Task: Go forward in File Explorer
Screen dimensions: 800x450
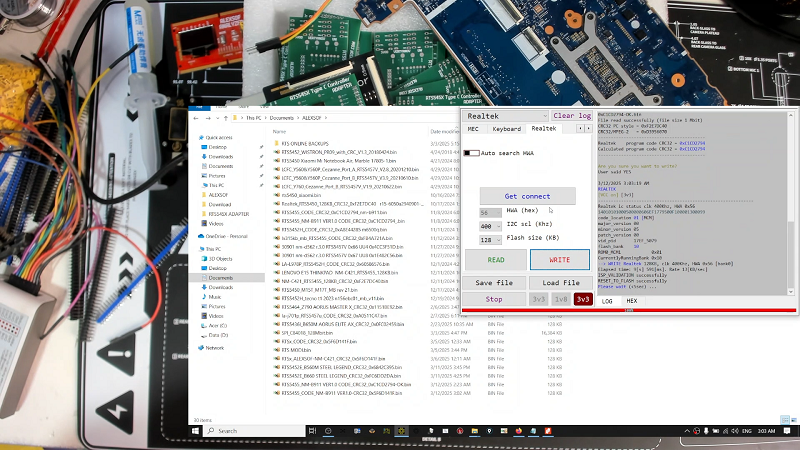Action: (x=208, y=118)
